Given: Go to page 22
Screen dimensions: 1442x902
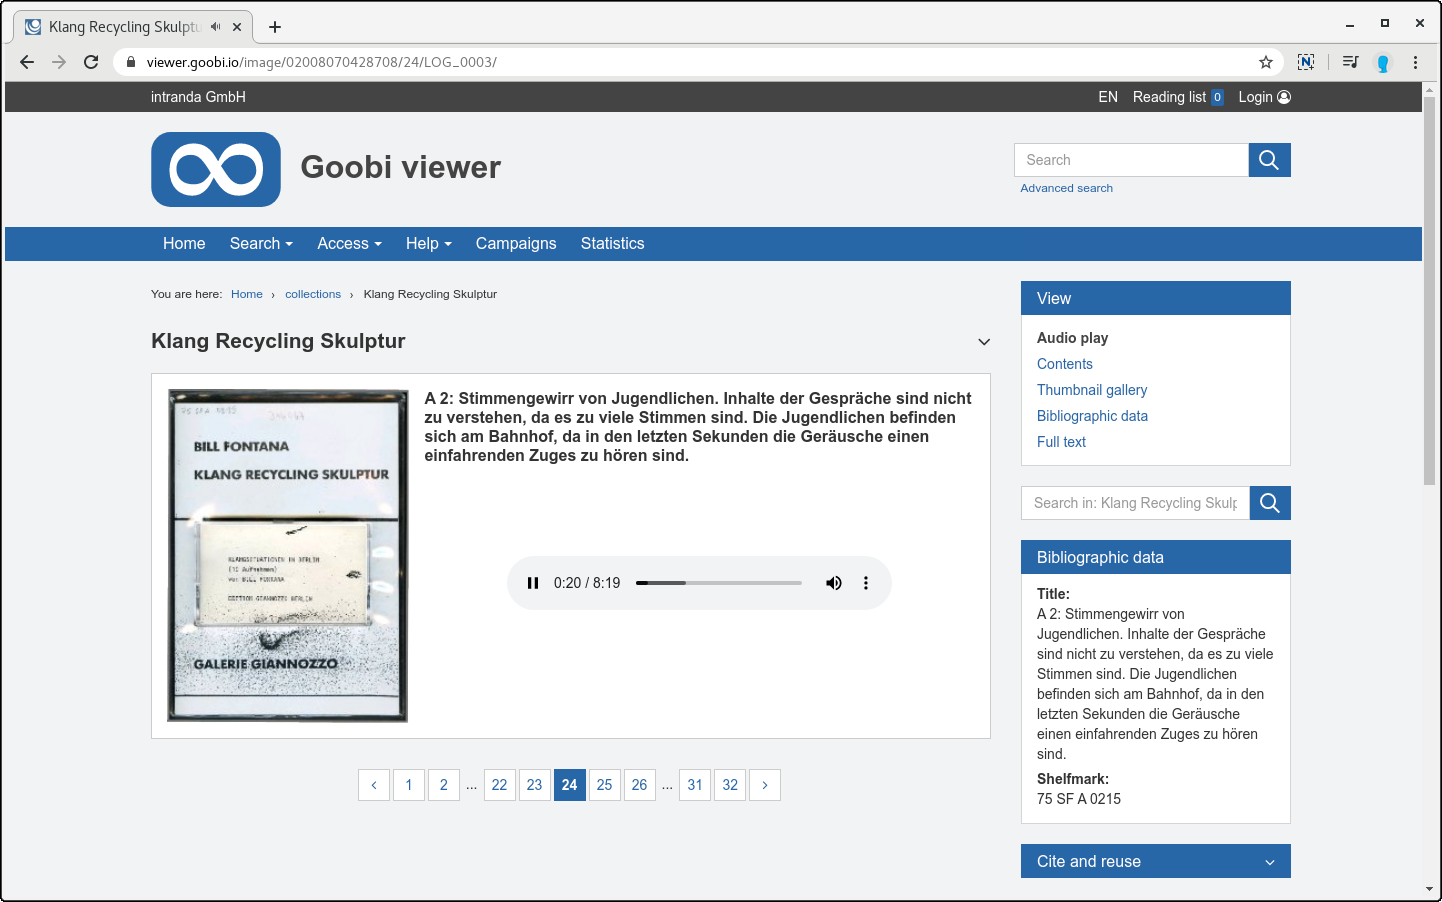Looking at the screenshot, I should coord(500,785).
